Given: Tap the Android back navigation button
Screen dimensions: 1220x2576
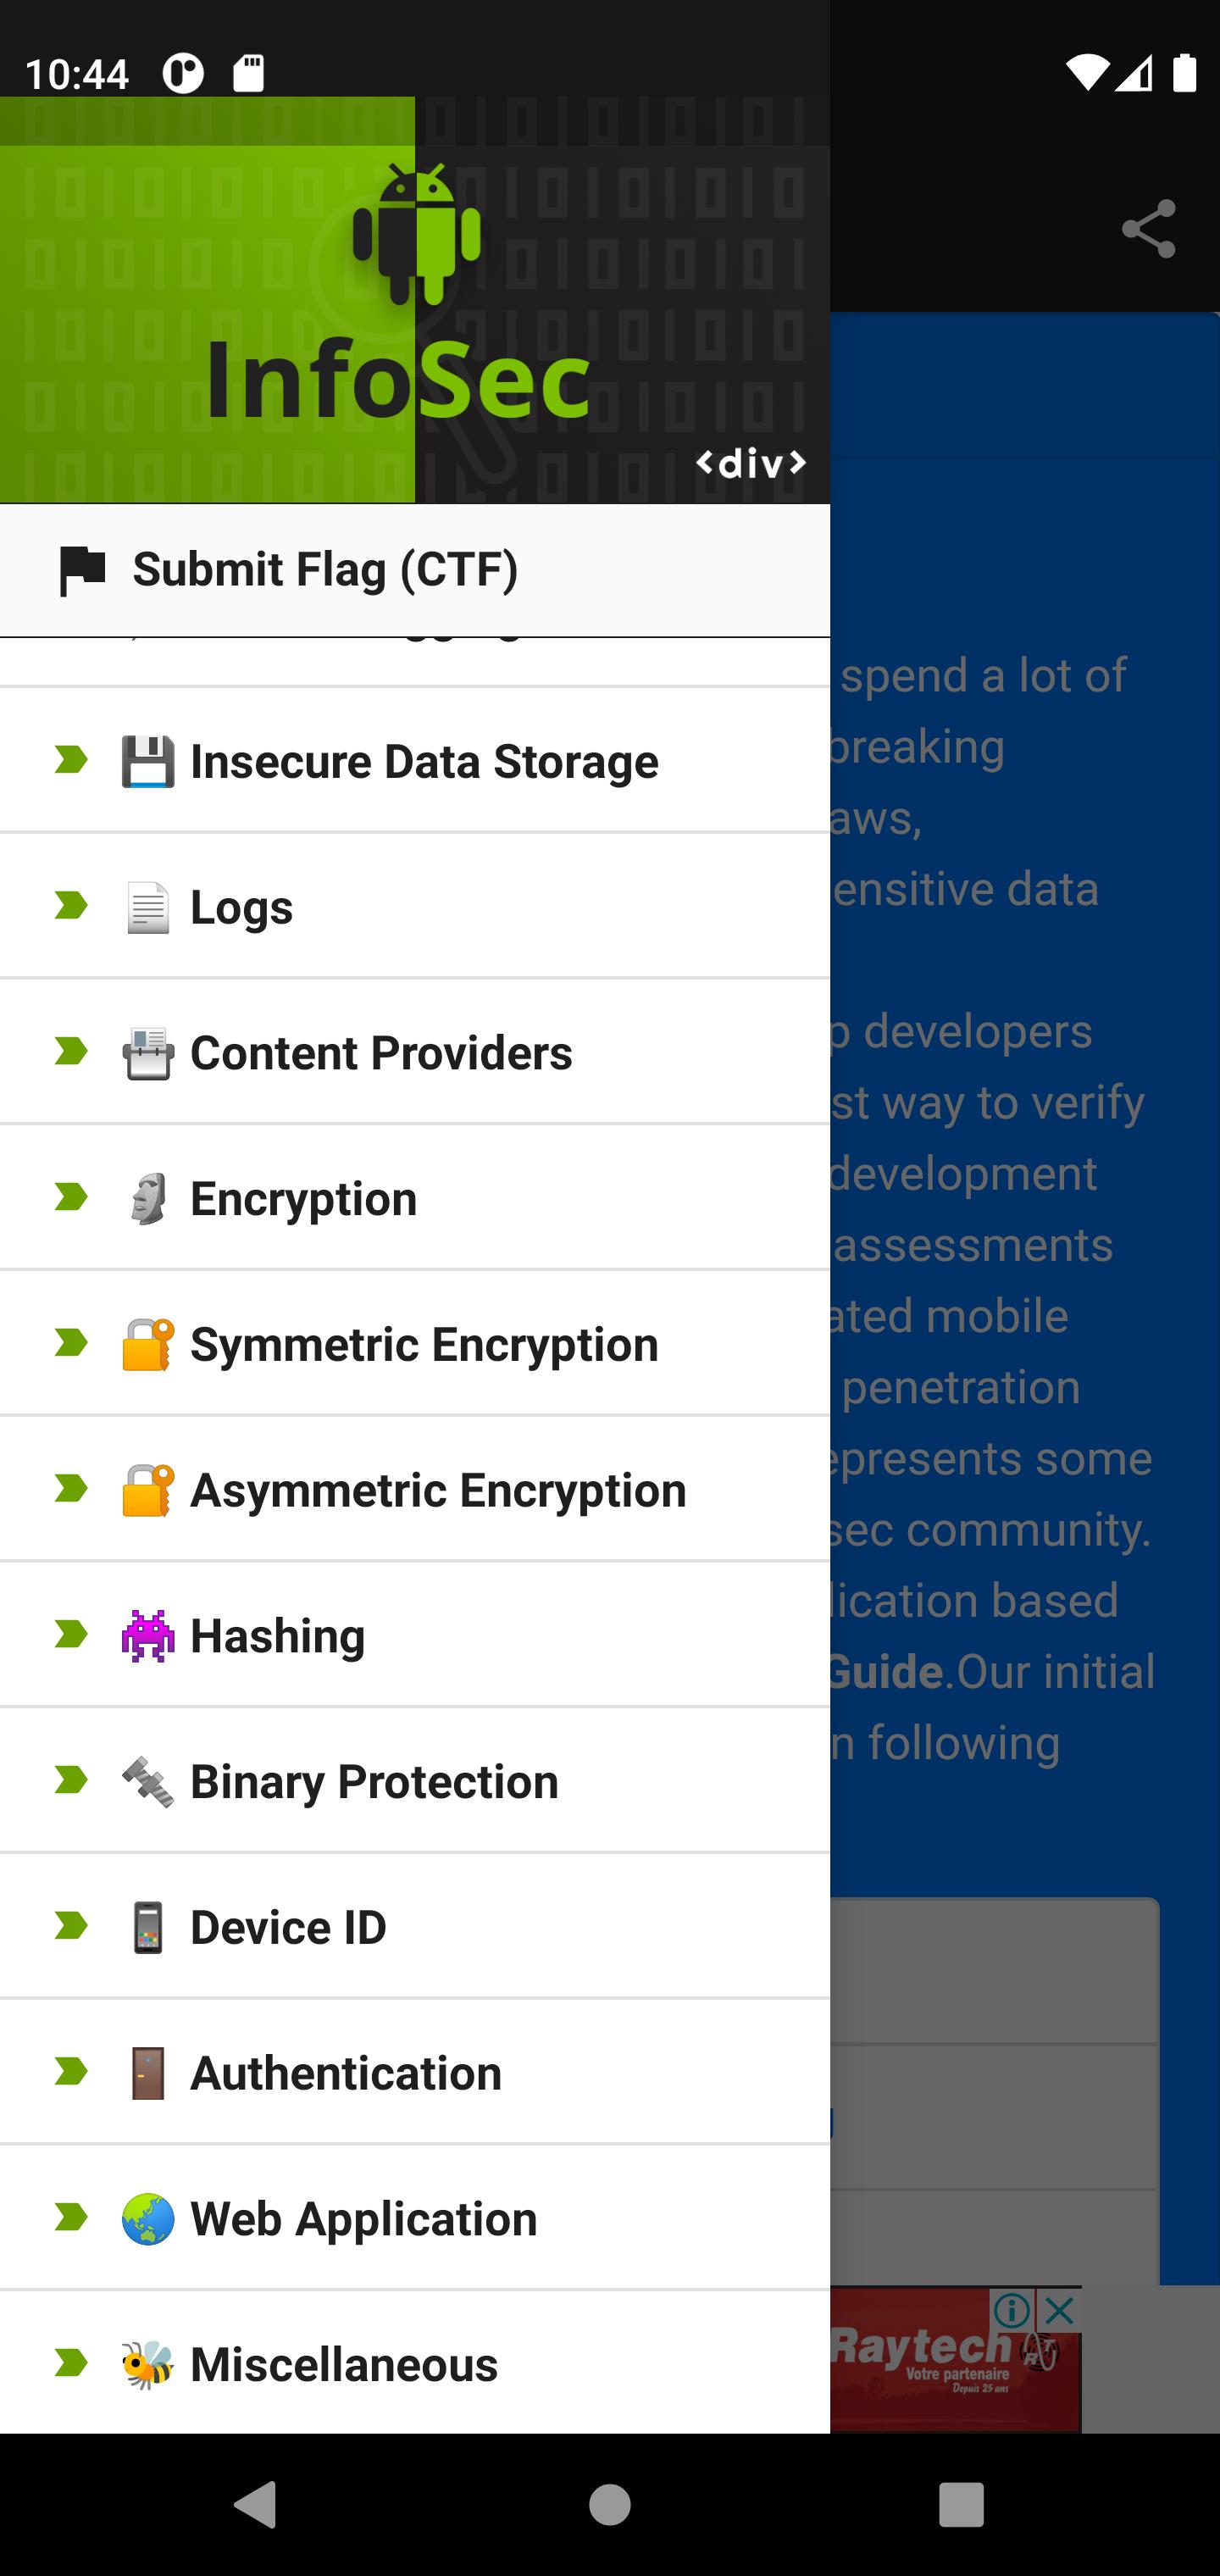Looking at the screenshot, I should [255, 2505].
